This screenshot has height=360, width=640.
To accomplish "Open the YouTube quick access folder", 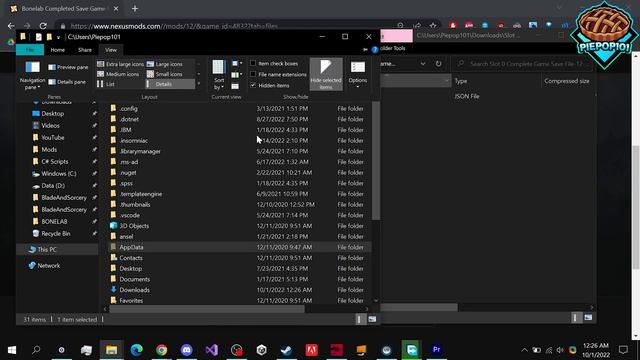I will (53, 138).
